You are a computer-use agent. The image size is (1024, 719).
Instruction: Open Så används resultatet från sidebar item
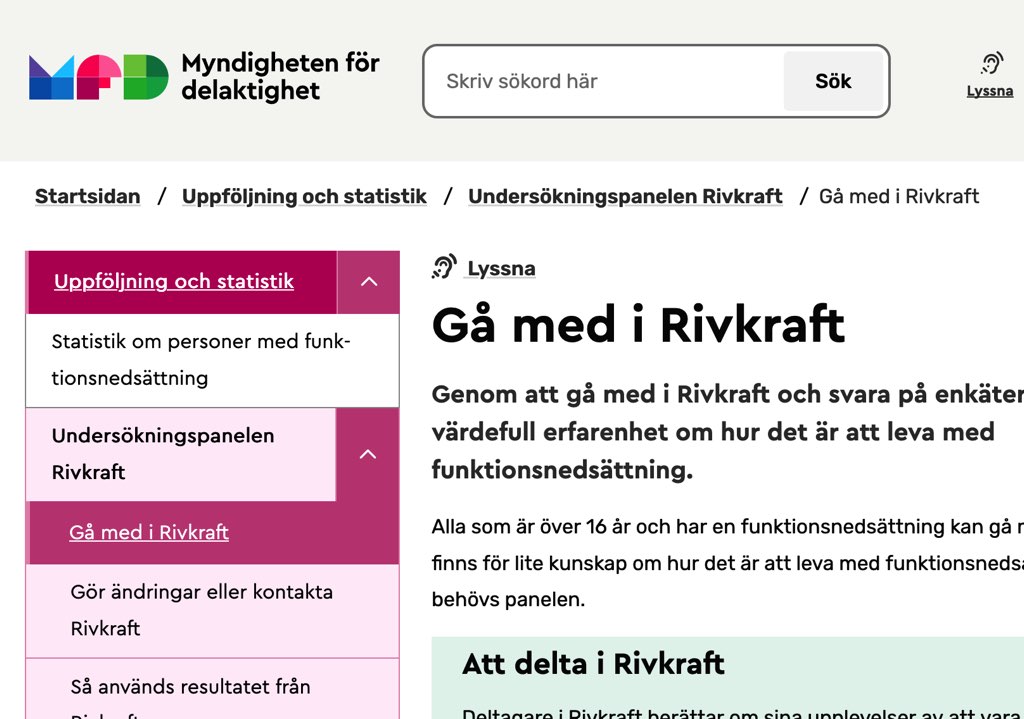coord(212,690)
